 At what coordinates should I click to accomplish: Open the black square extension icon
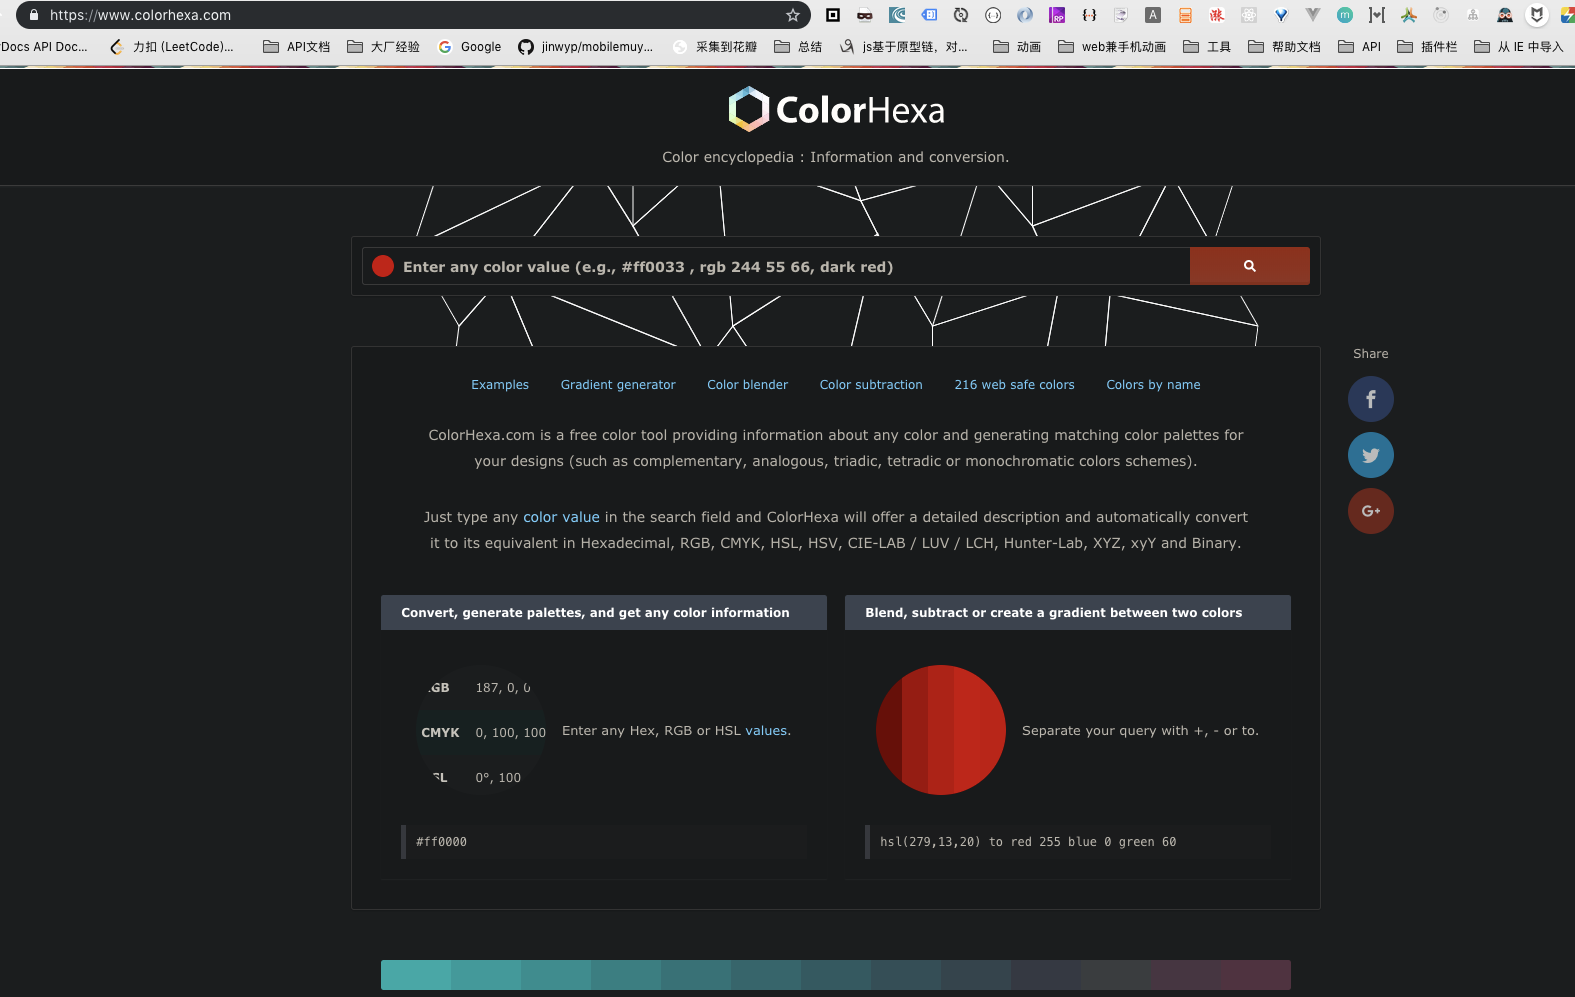point(833,15)
